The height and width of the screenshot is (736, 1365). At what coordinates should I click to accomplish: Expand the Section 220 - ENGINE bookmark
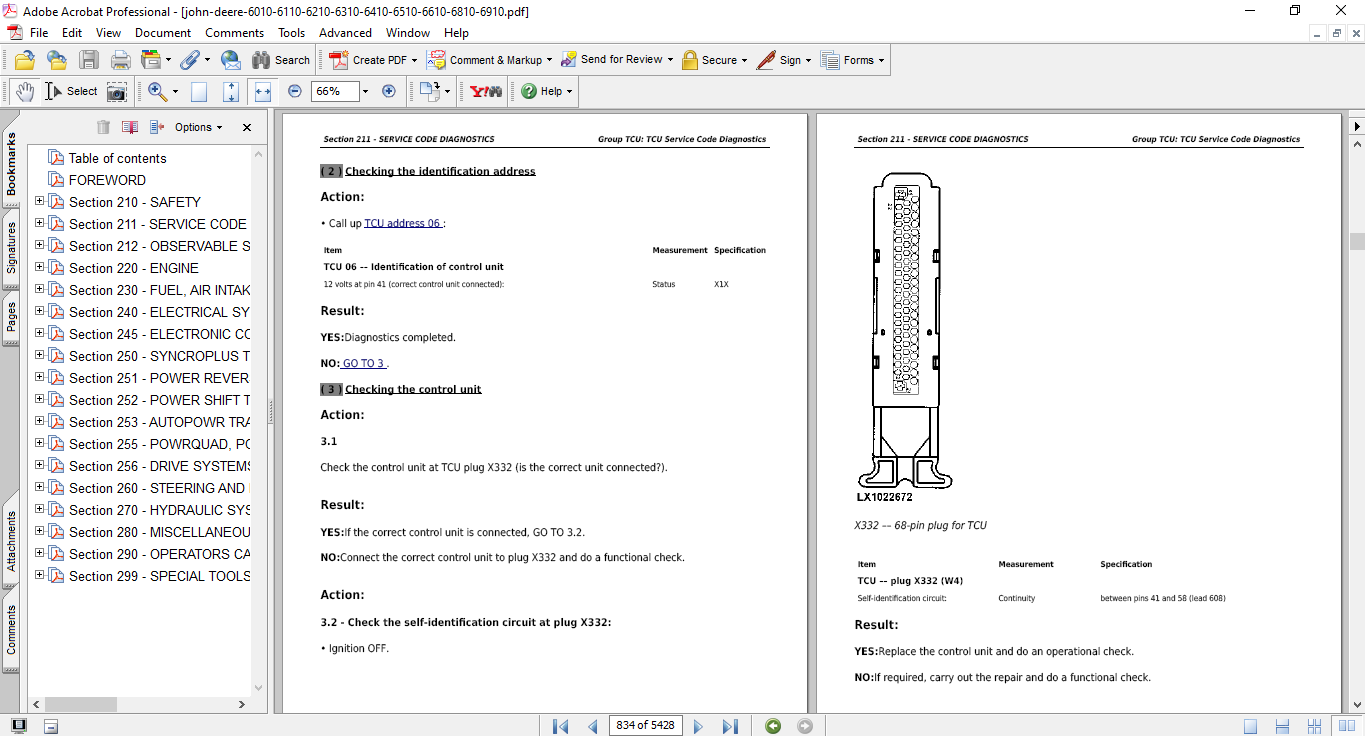click(40, 267)
